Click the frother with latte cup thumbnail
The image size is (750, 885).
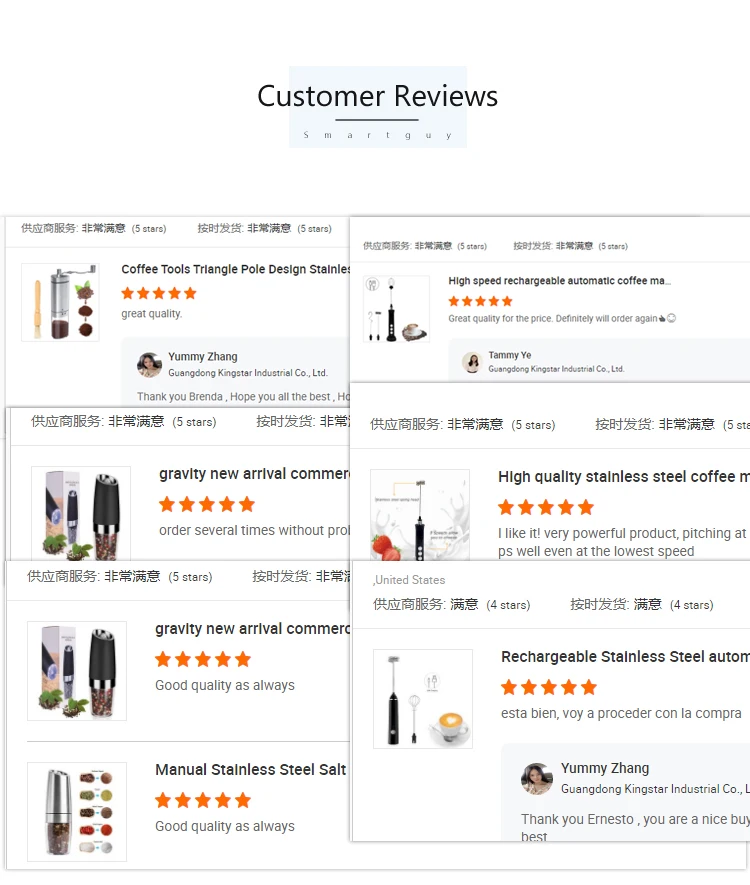(x=423, y=699)
